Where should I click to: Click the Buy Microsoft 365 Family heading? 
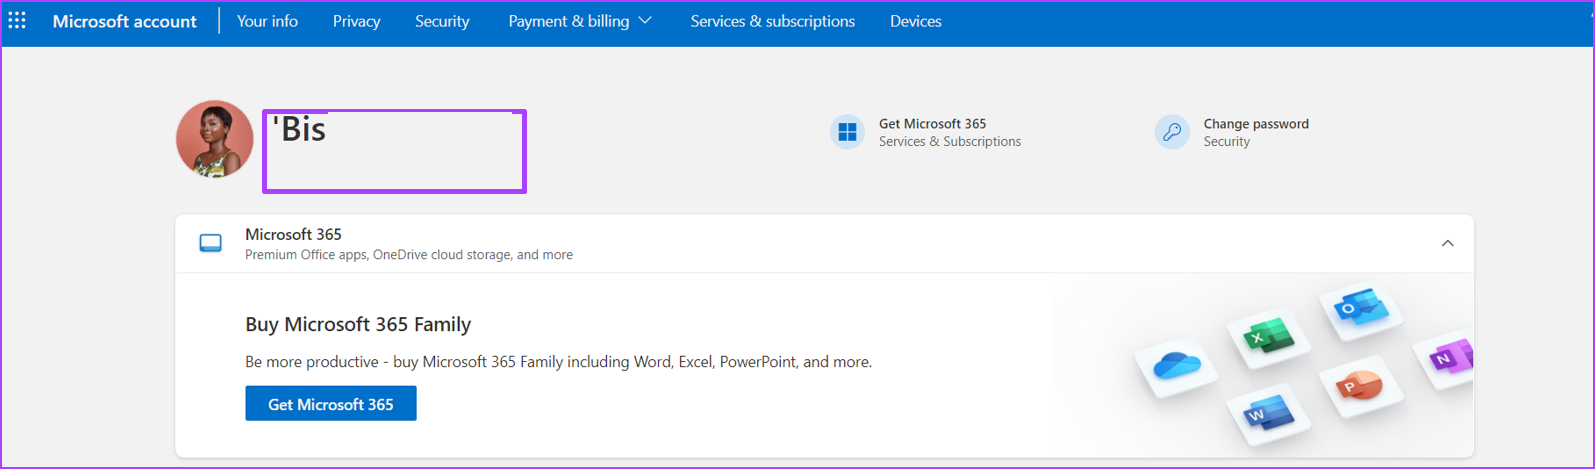pyautogui.click(x=358, y=324)
